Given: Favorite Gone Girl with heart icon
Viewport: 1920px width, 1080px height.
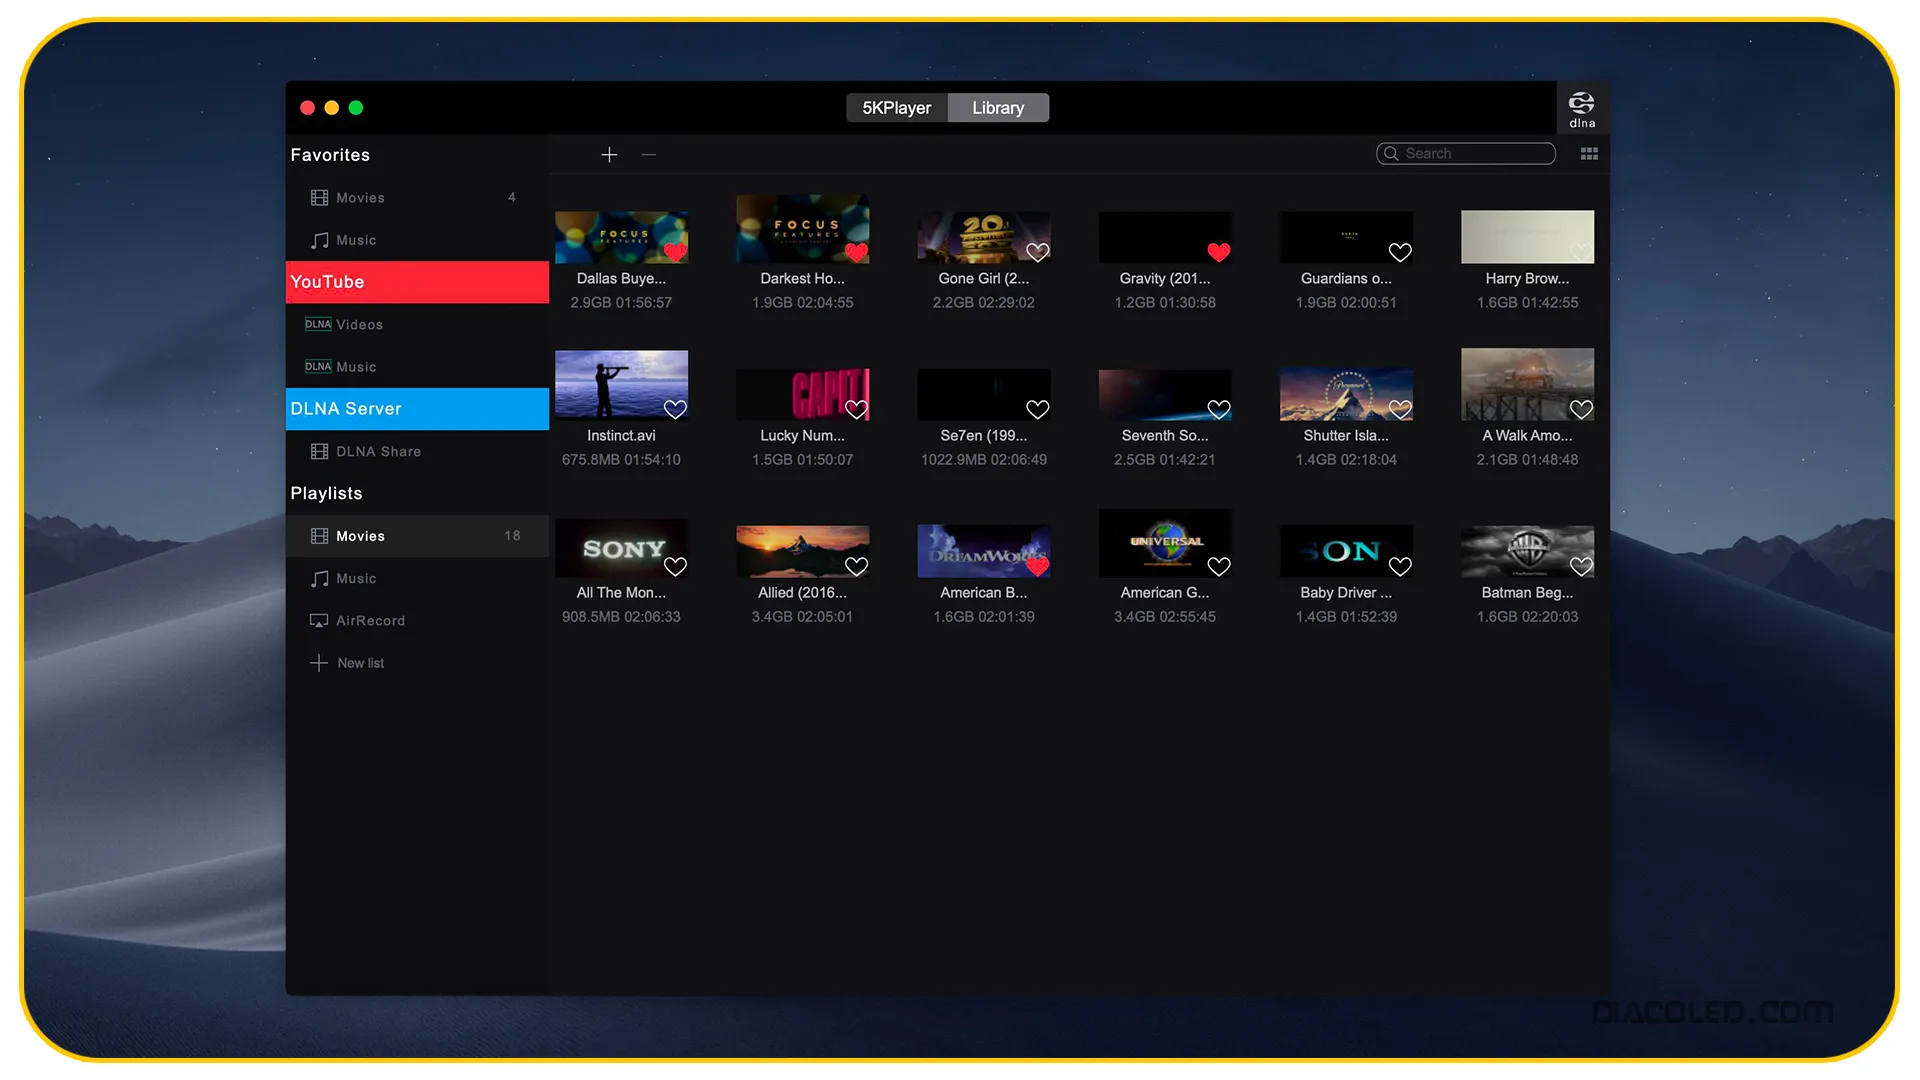Looking at the screenshot, I should click(1038, 252).
